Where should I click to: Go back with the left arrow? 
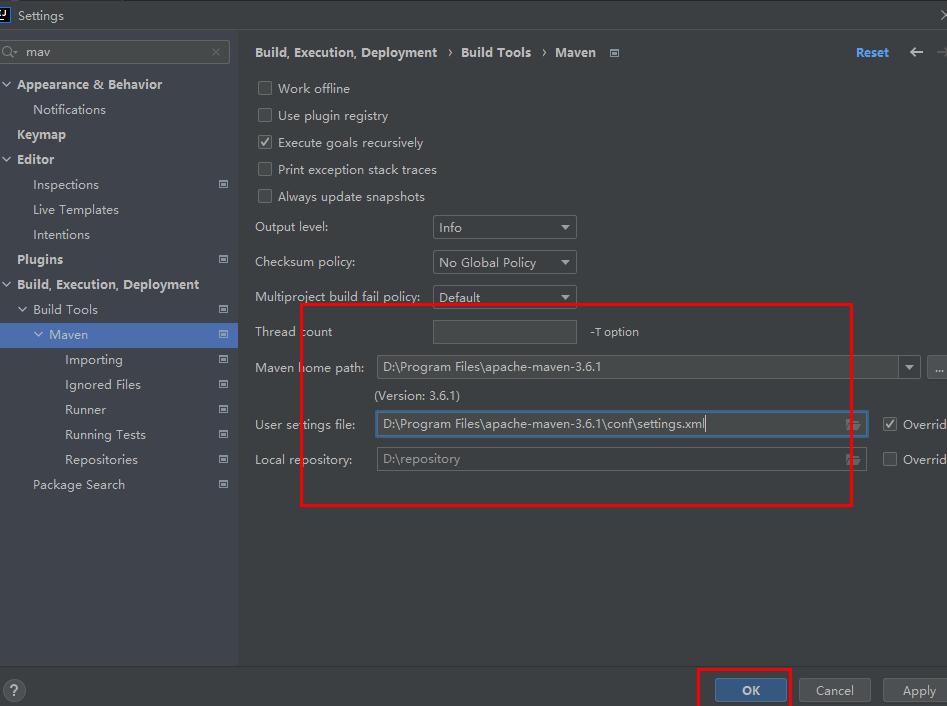pos(916,53)
